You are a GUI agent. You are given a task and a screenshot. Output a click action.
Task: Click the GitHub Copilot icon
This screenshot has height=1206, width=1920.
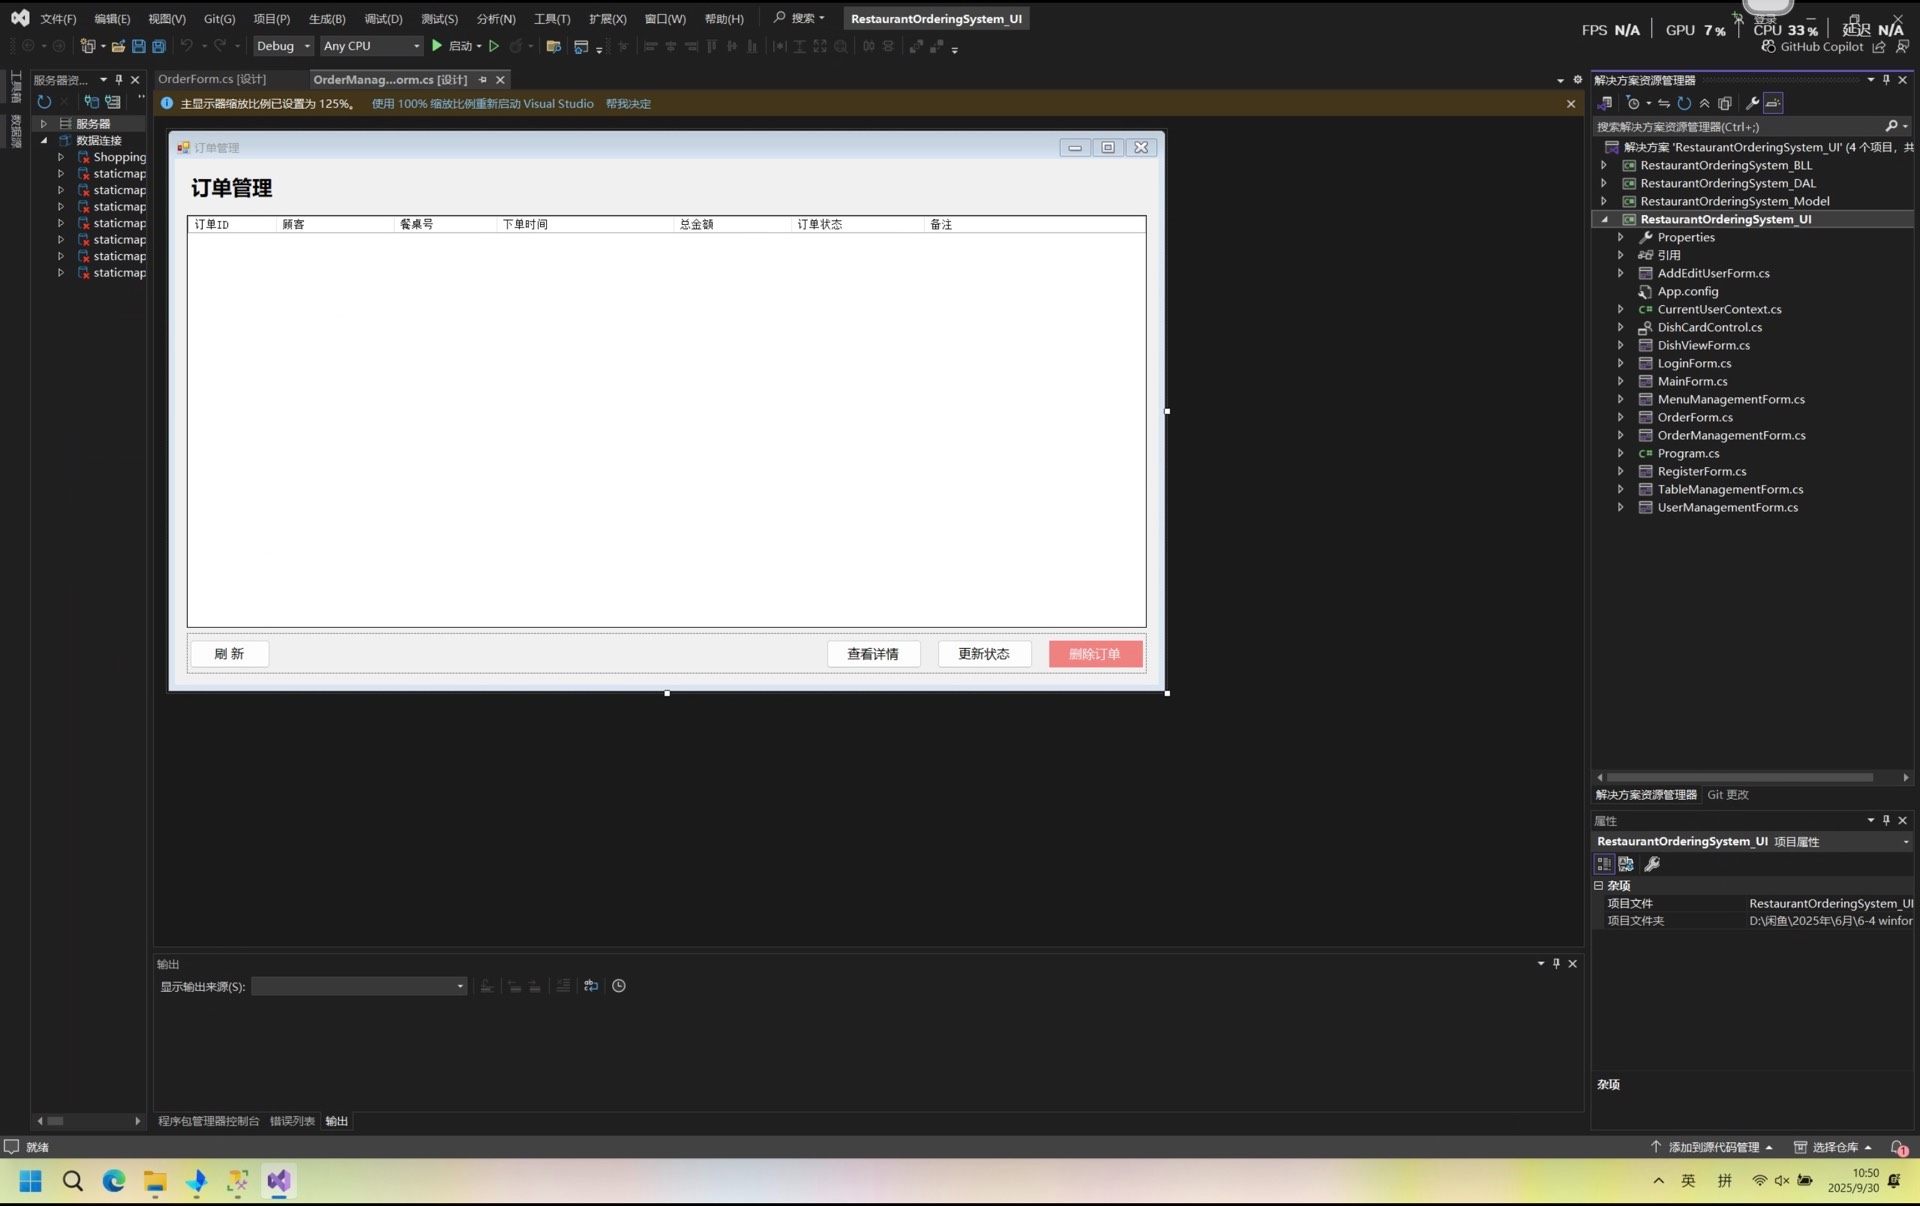click(1768, 47)
